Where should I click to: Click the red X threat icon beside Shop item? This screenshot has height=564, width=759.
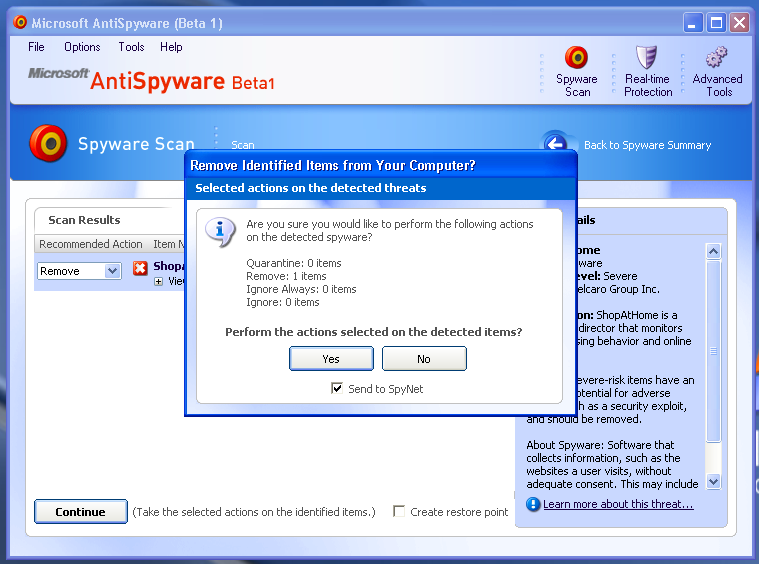pyautogui.click(x=140, y=268)
